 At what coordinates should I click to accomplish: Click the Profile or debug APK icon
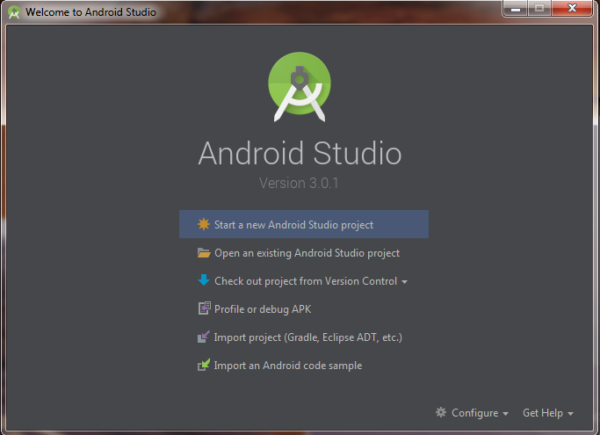pyautogui.click(x=204, y=309)
